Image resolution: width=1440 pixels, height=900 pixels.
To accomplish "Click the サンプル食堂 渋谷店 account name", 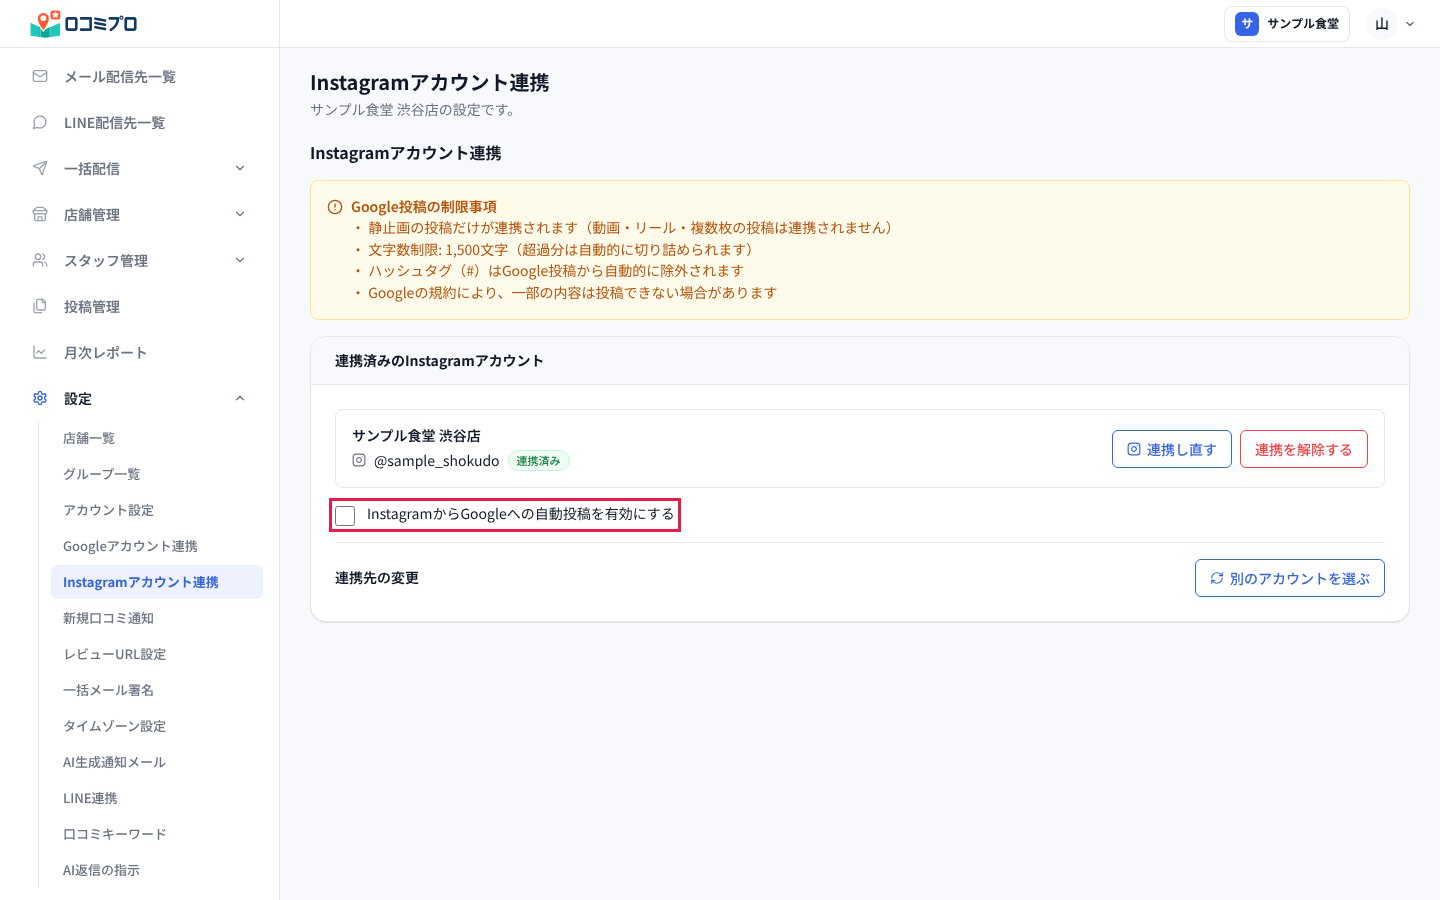I will (416, 436).
